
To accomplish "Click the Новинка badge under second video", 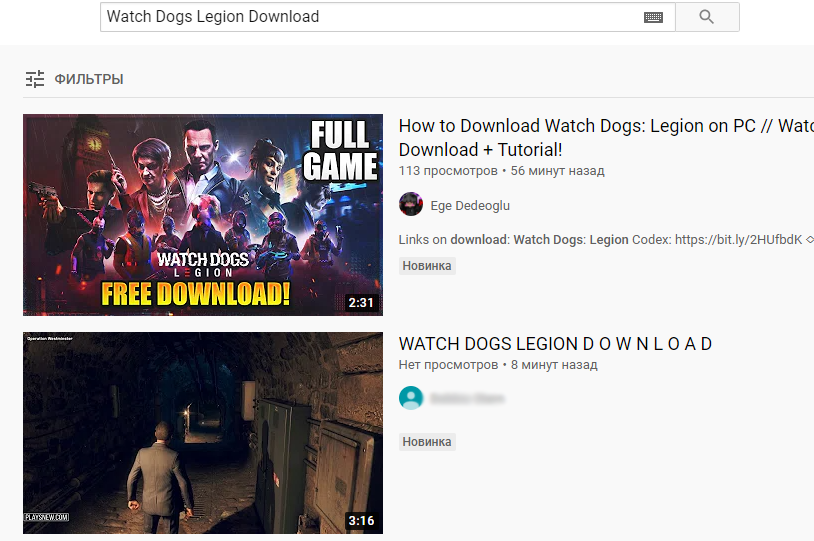I will pos(427,442).
